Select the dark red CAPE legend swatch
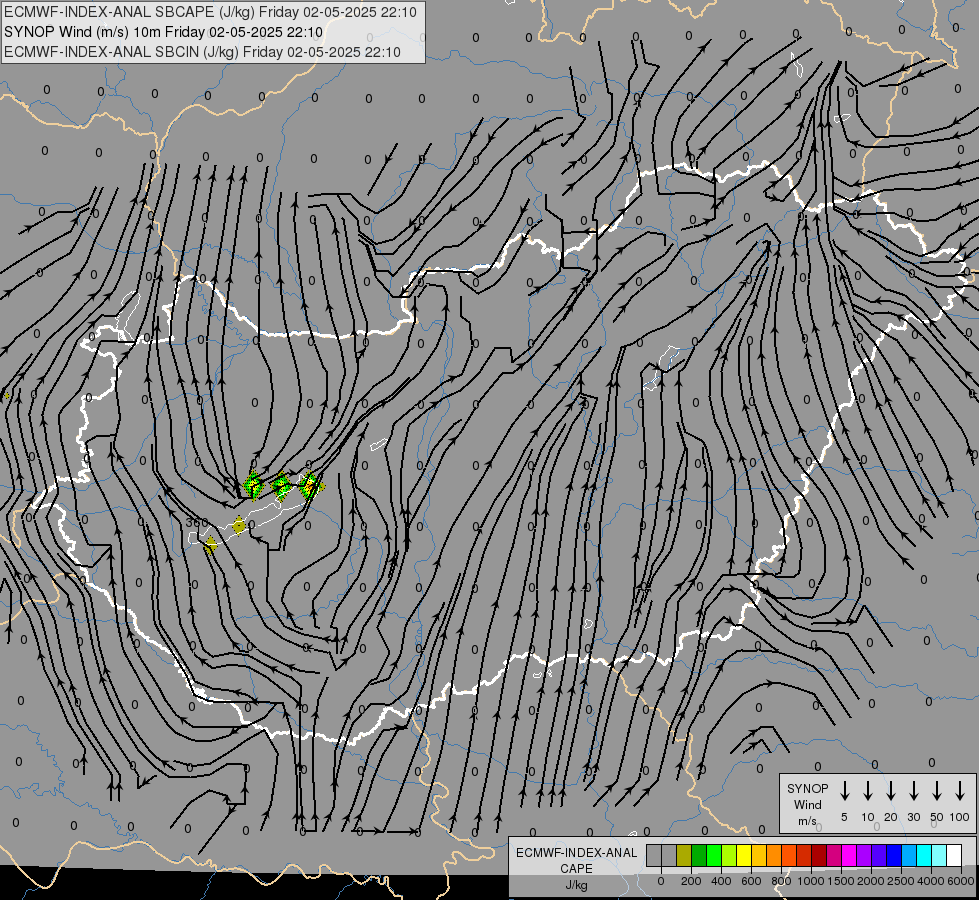Viewport: 979px width, 900px height. click(x=819, y=855)
